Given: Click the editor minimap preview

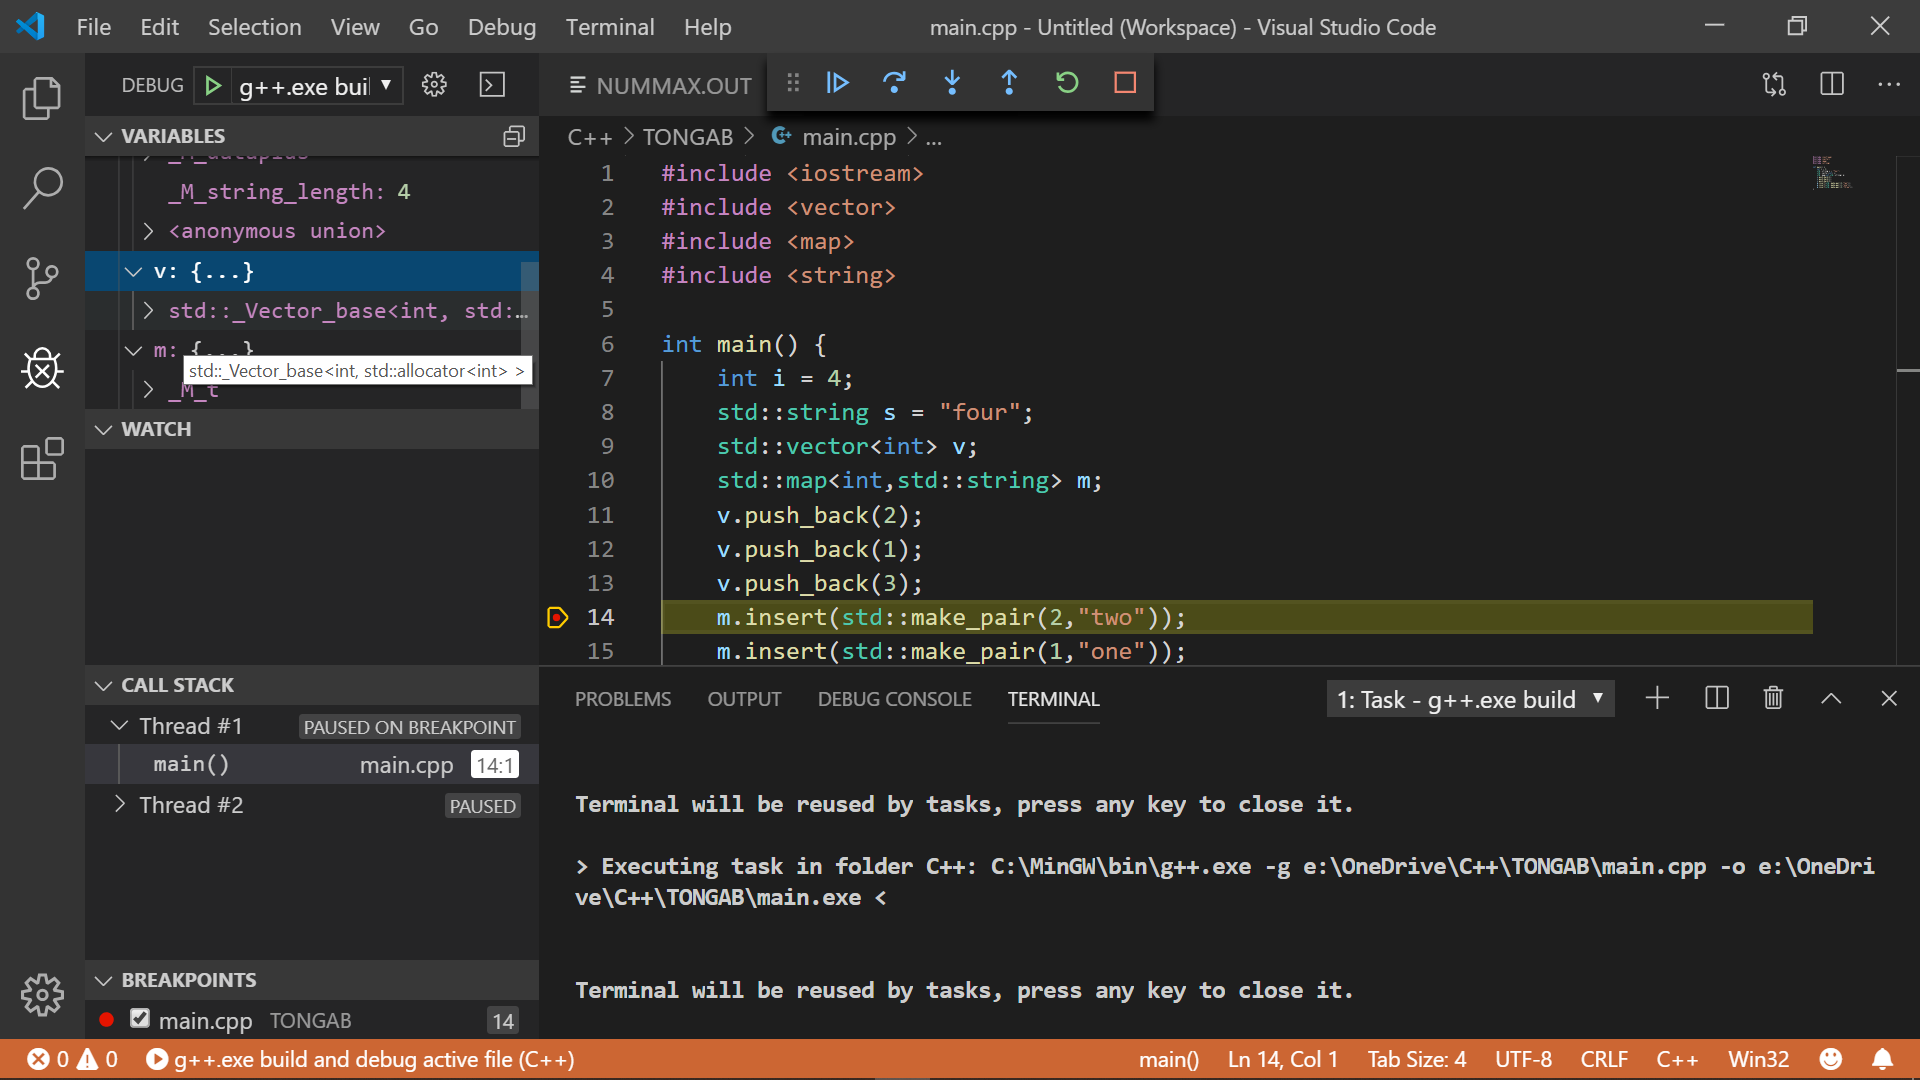Looking at the screenshot, I should point(1832,173).
